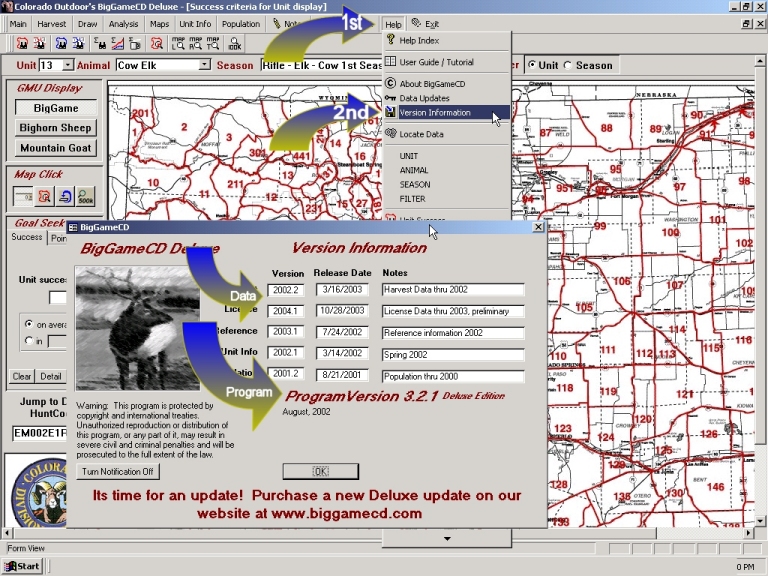Select the Unit radio button
The image size is (768, 576).
tap(532, 65)
